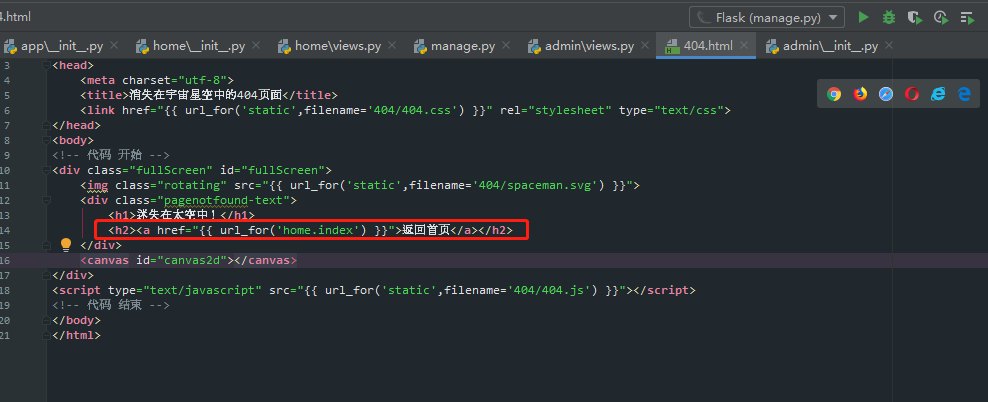988x402 pixels.
Task: Open page preview in Firefox browser
Action: (x=860, y=94)
